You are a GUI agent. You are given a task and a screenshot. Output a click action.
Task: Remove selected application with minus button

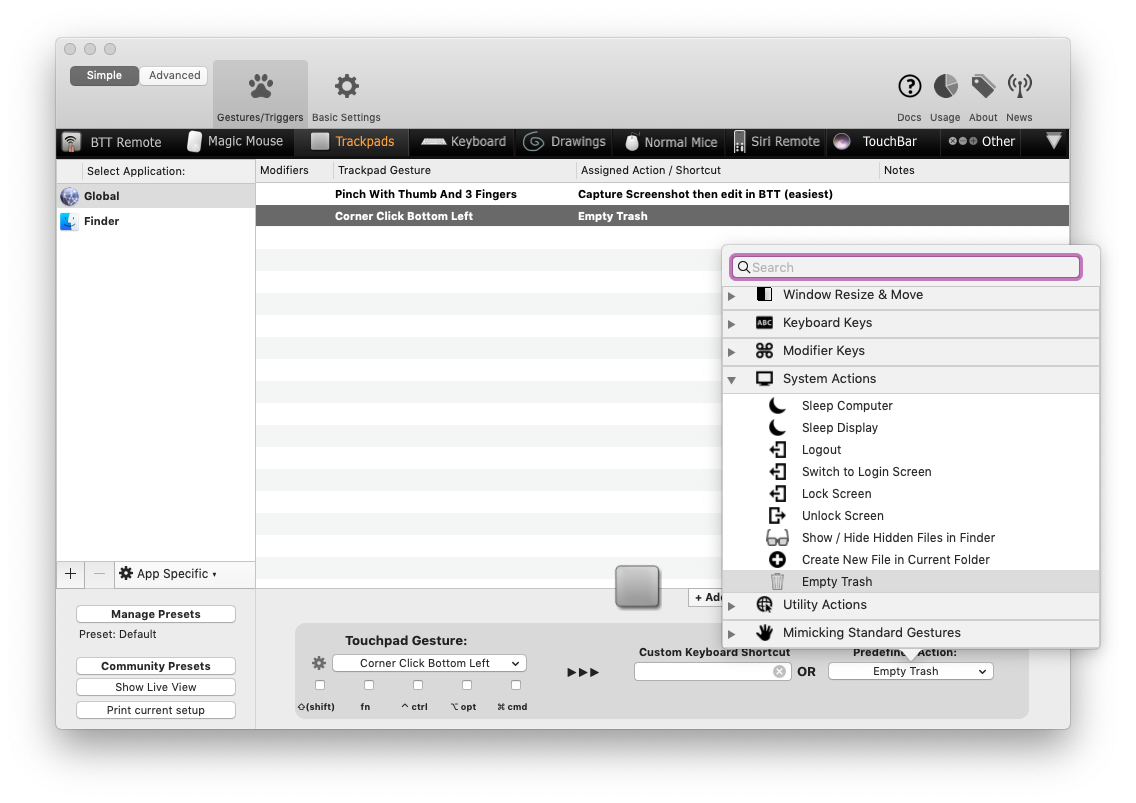[99, 574]
